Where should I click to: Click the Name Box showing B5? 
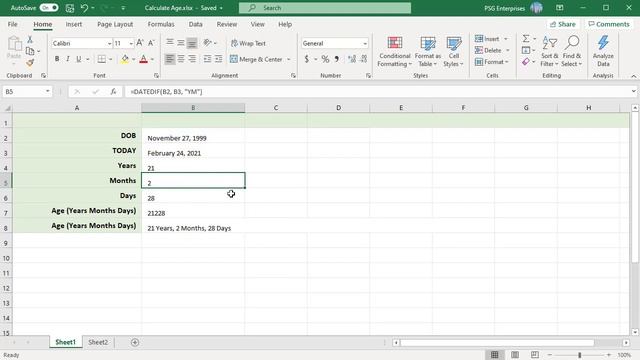point(27,92)
